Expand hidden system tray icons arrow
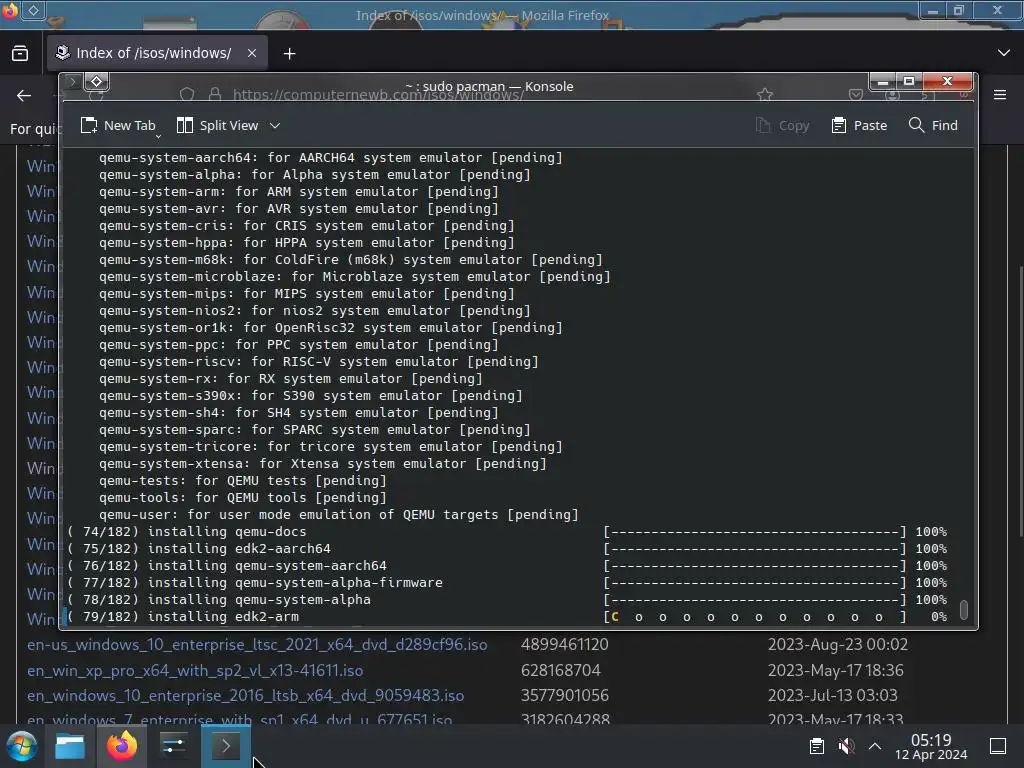This screenshot has width=1024, height=768. [x=875, y=746]
